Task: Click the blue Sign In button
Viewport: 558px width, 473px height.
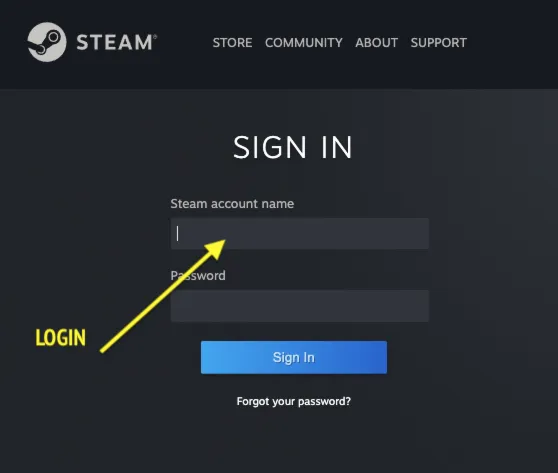Action: (x=294, y=357)
